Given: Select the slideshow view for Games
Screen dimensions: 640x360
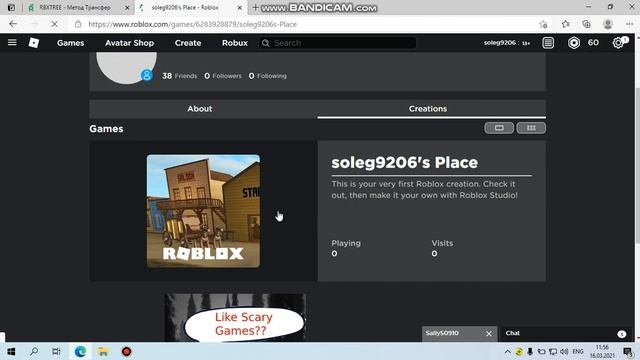Looking at the screenshot, I should coord(499,128).
